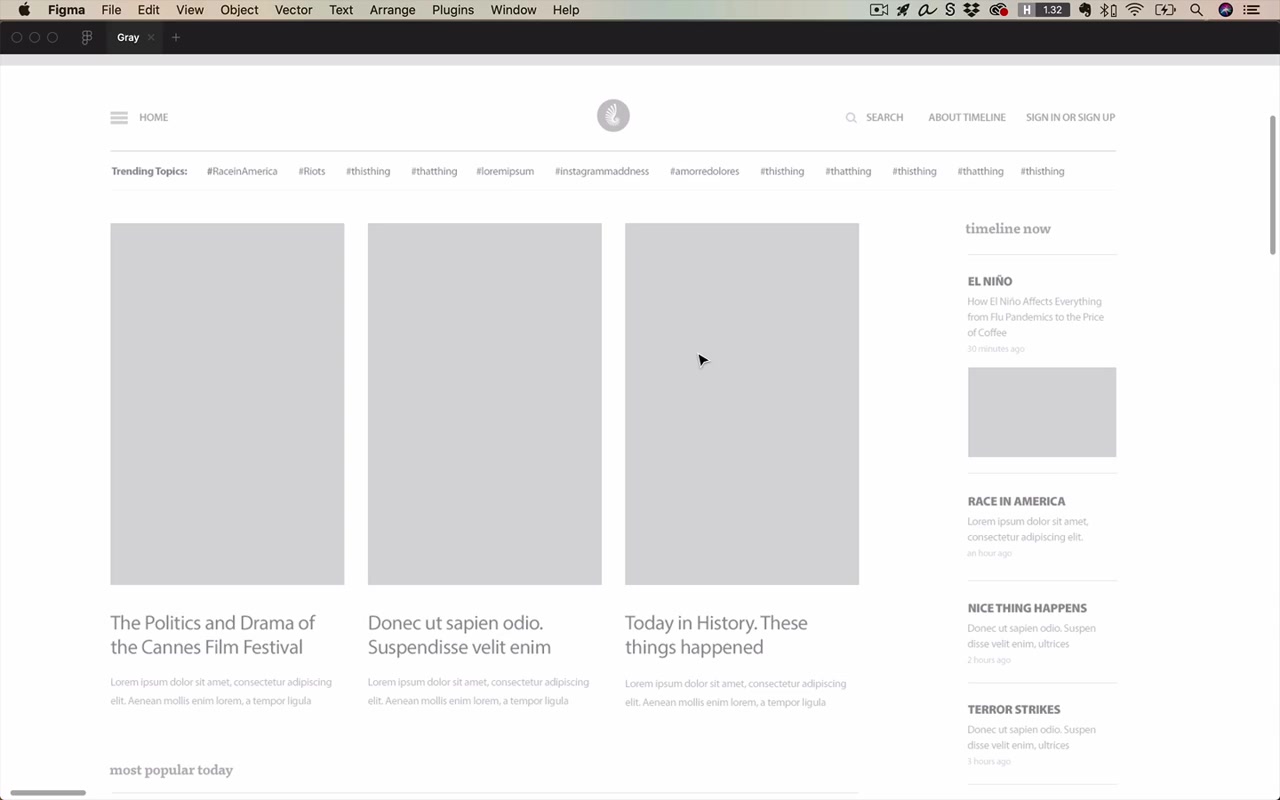Open the View menu
This screenshot has width=1280, height=800.
[190, 10]
